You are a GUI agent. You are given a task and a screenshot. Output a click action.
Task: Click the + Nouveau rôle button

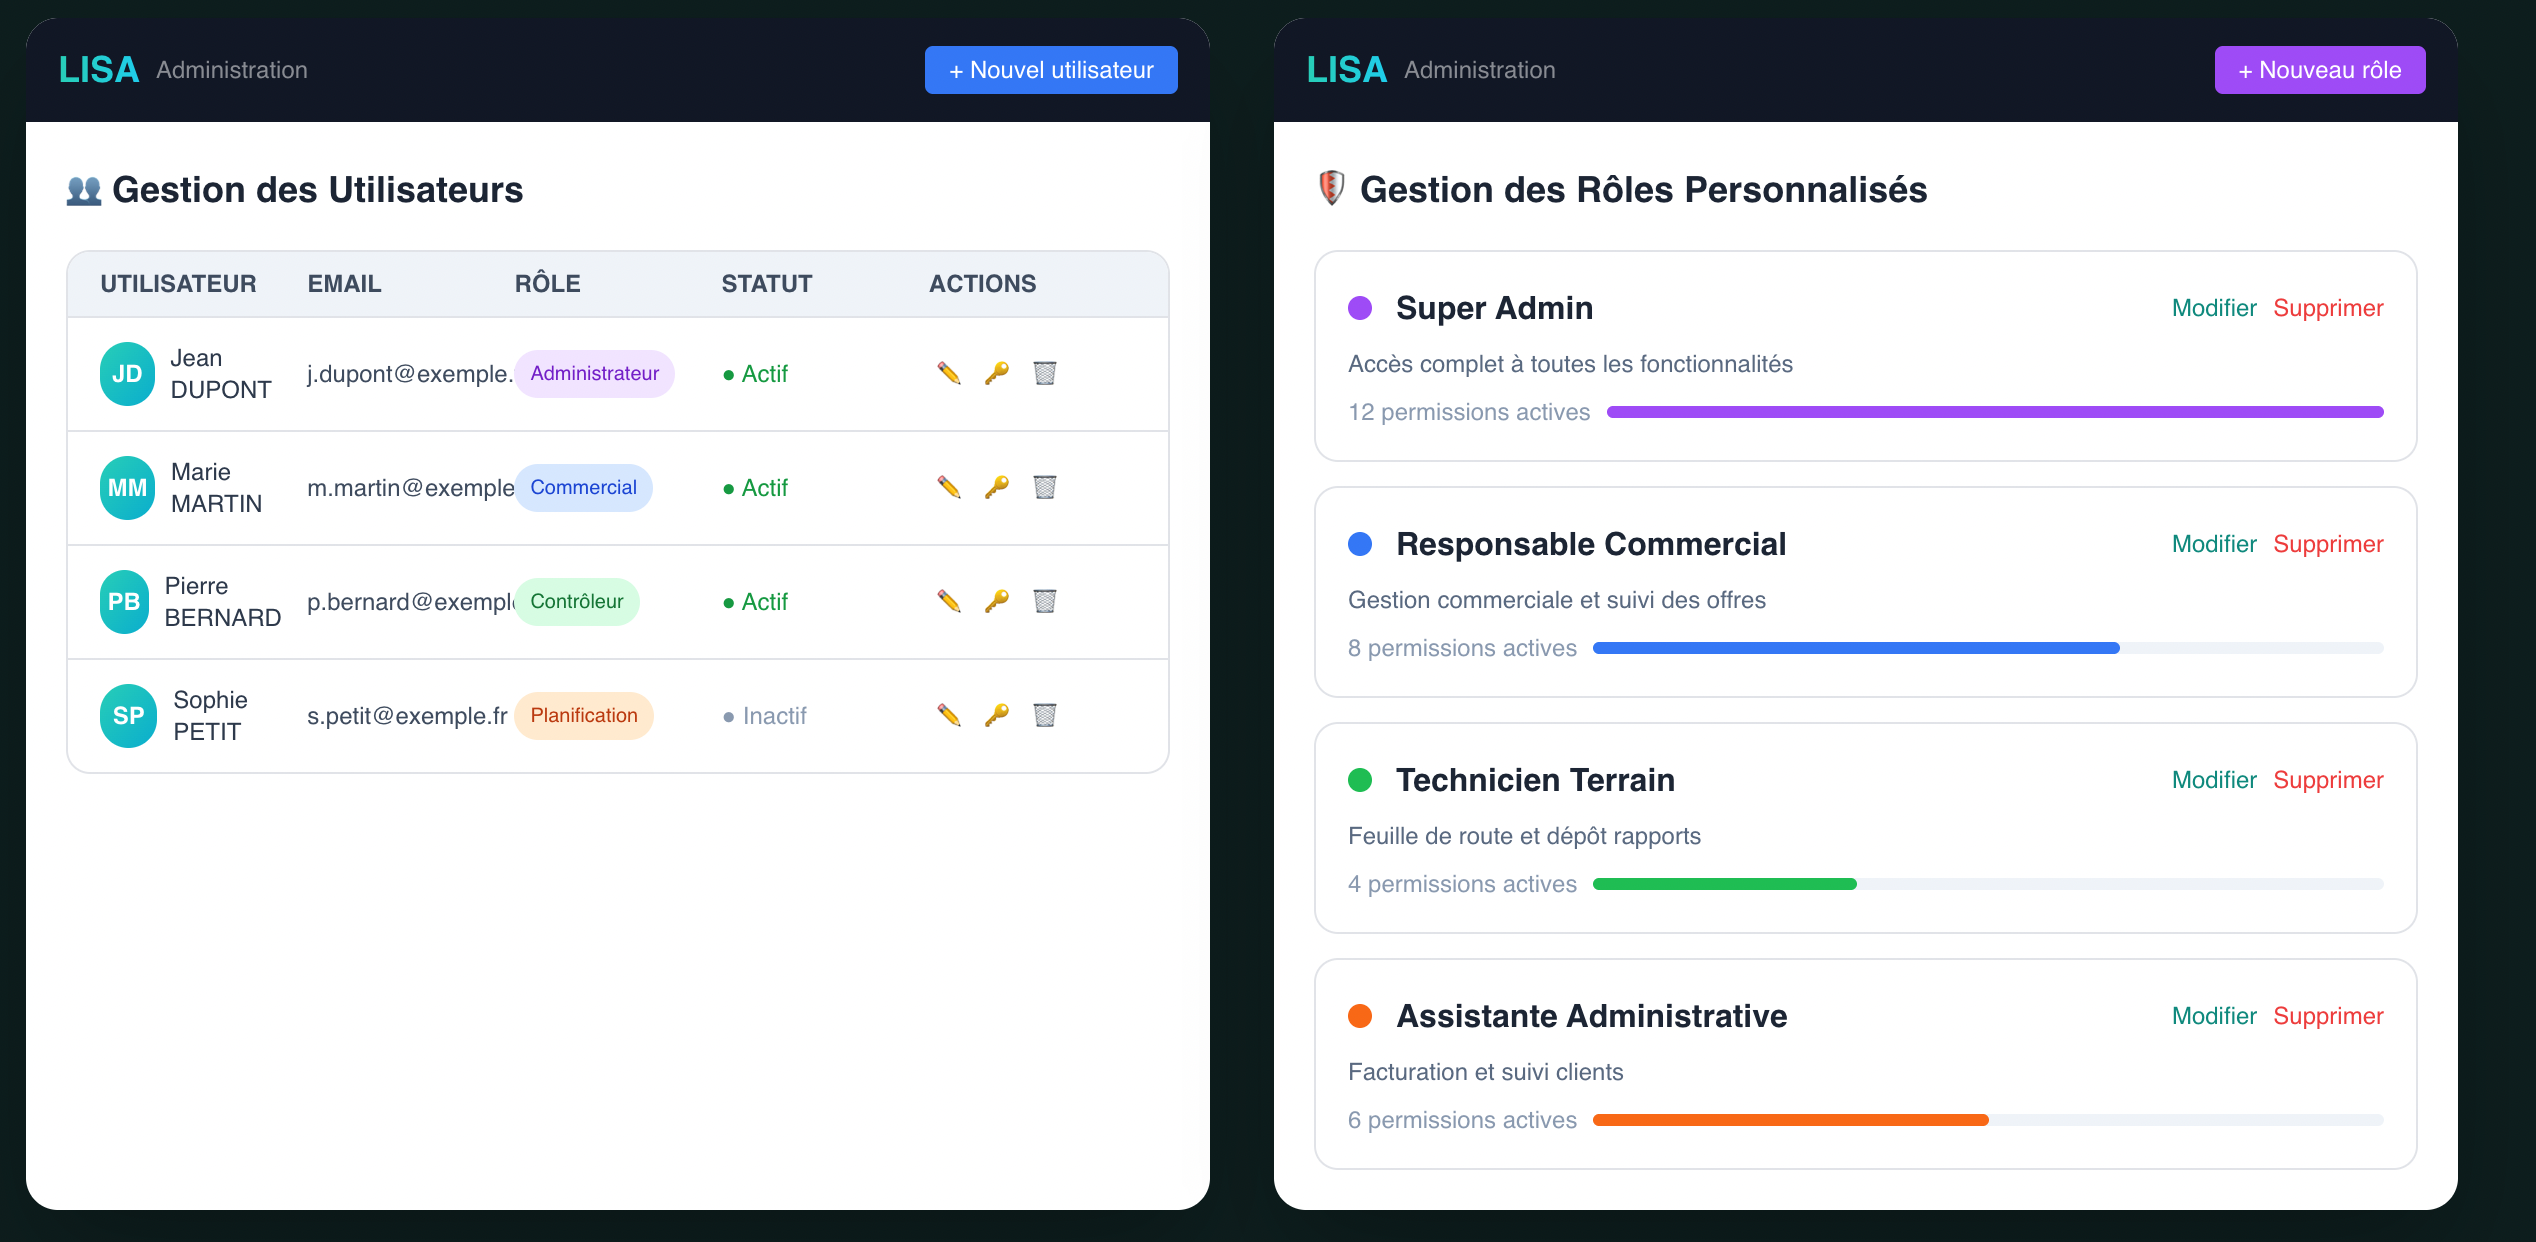tap(2319, 70)
